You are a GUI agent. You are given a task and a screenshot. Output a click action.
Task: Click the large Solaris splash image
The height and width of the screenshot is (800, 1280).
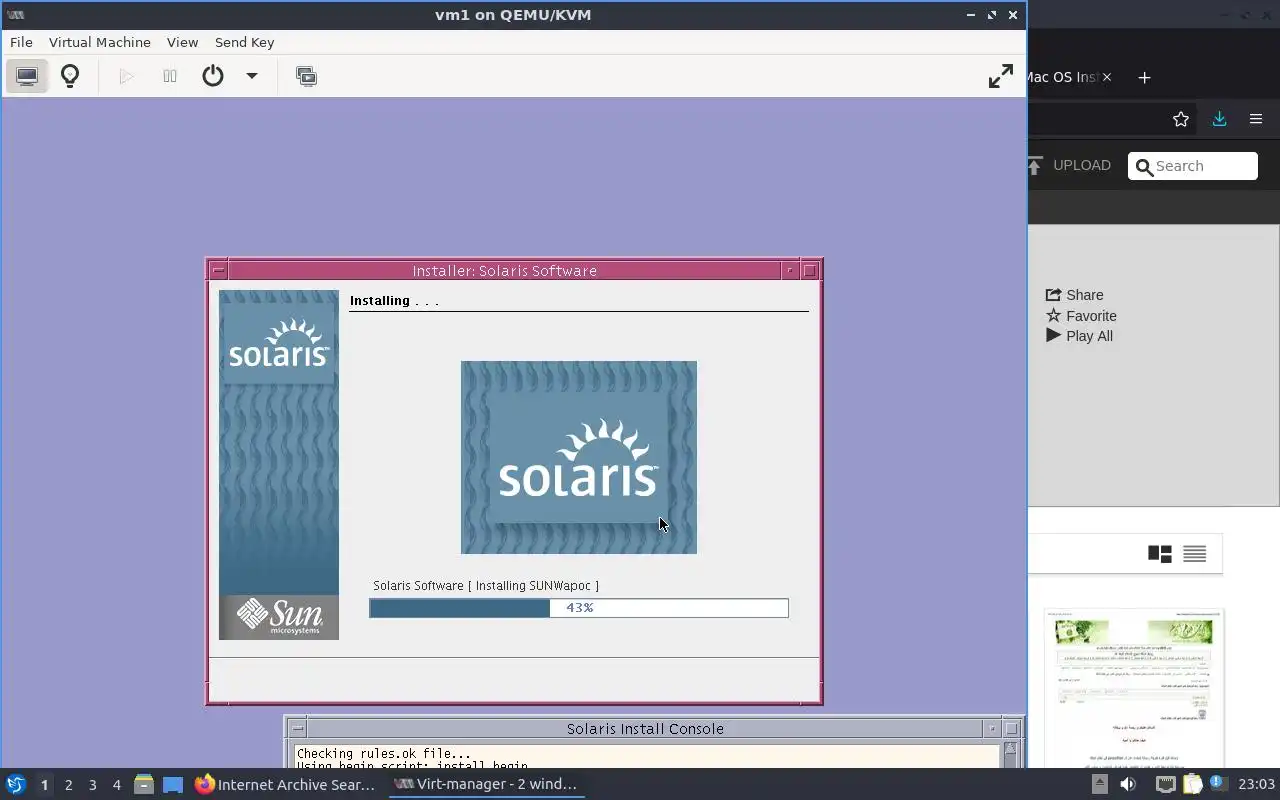[579, 457]
